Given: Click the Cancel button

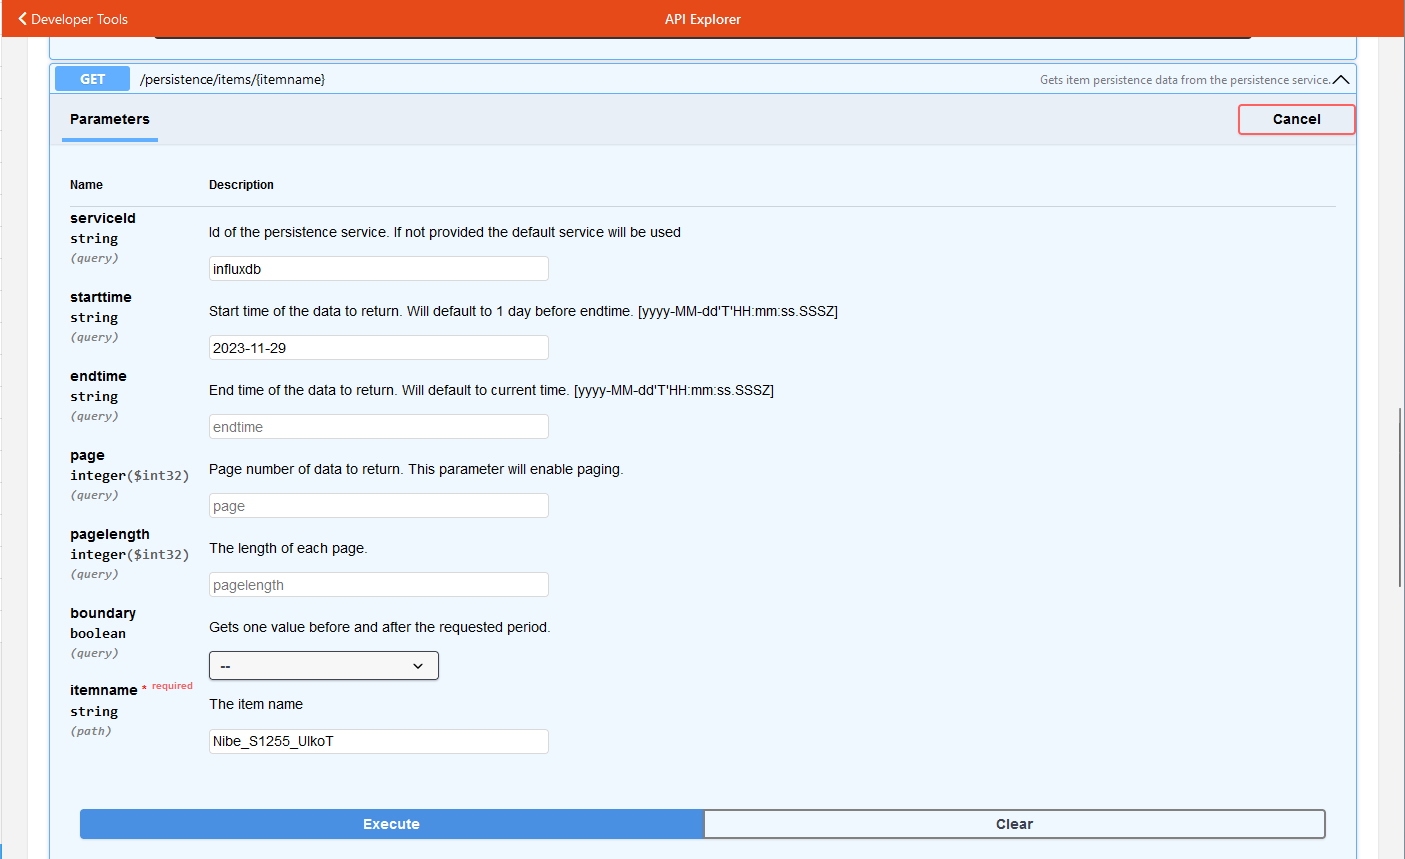Looking at the screenshot, I should (1296, 119).
